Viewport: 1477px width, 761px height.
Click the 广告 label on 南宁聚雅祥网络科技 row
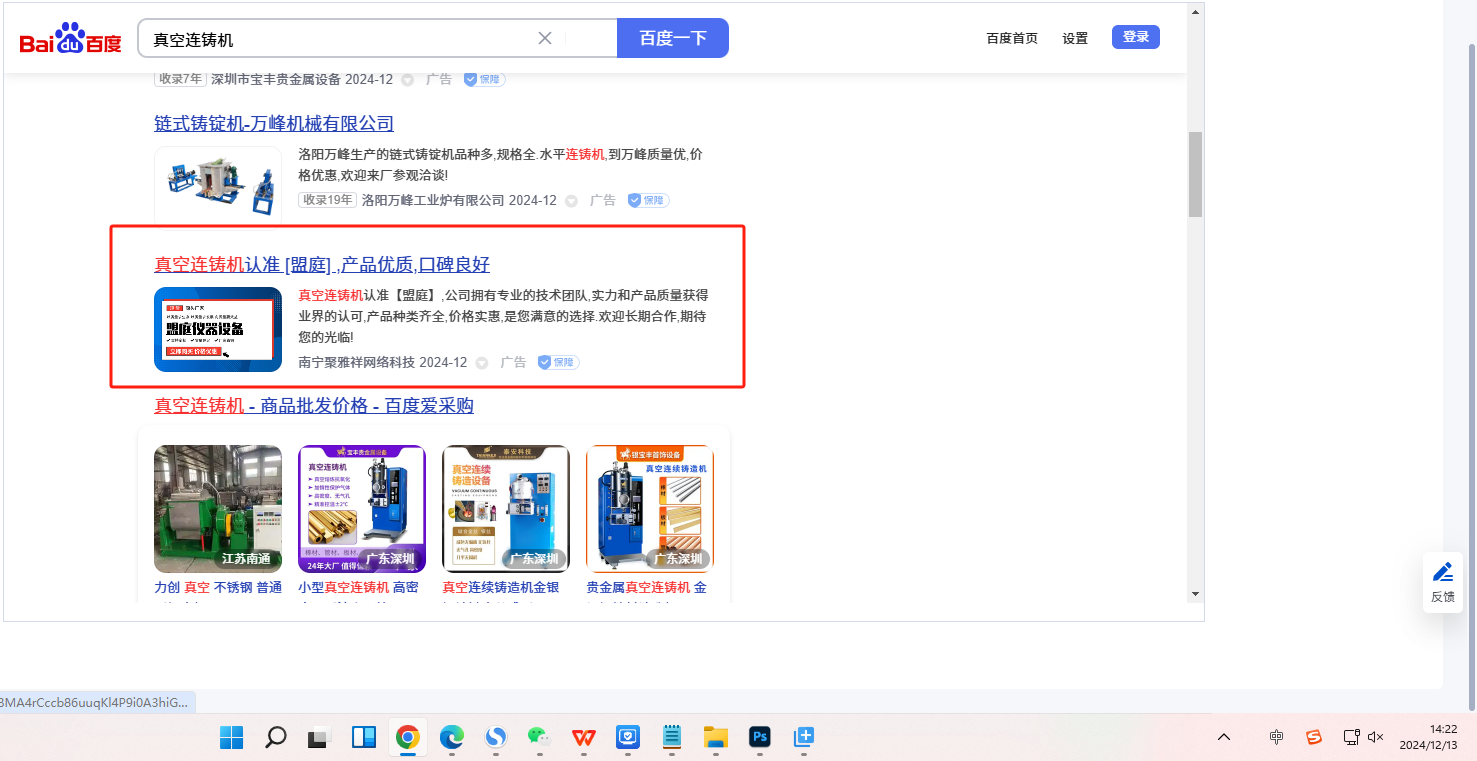click(513, 362)
